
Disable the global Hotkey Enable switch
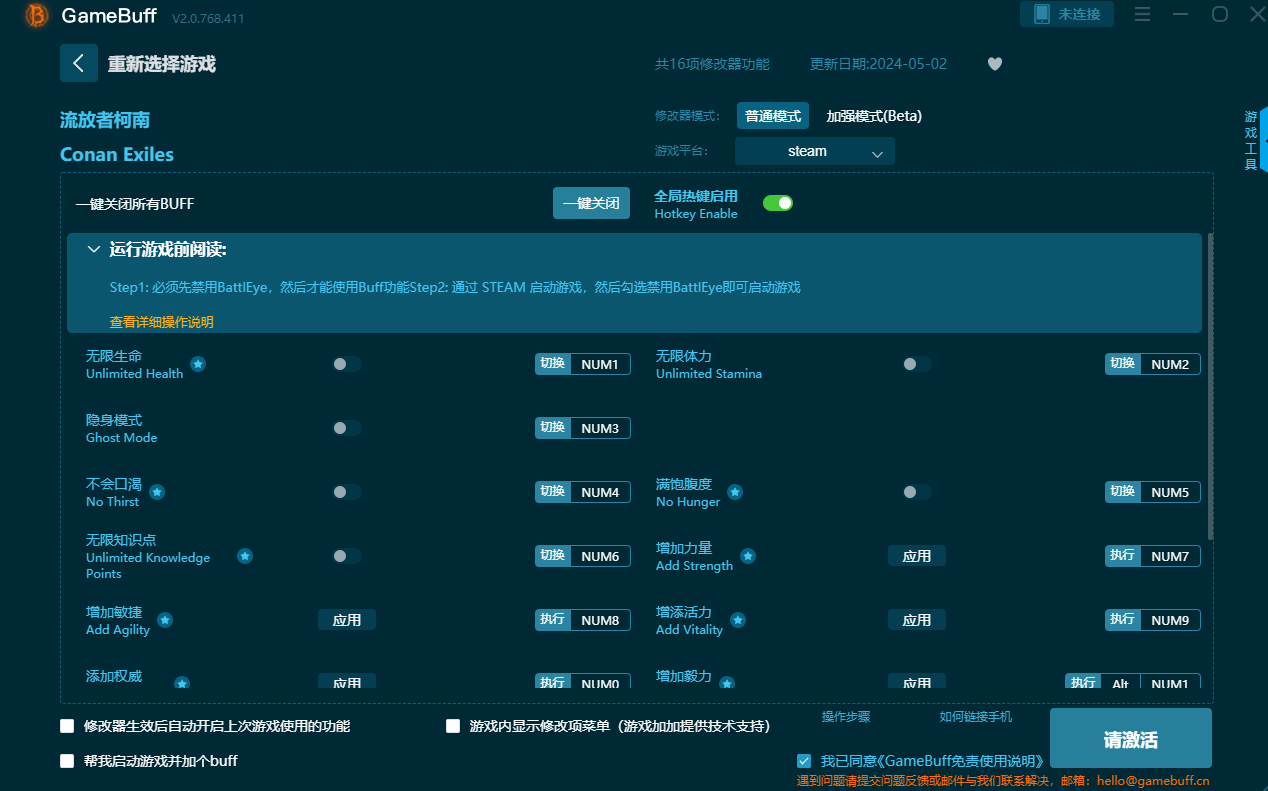pos(778,203)
